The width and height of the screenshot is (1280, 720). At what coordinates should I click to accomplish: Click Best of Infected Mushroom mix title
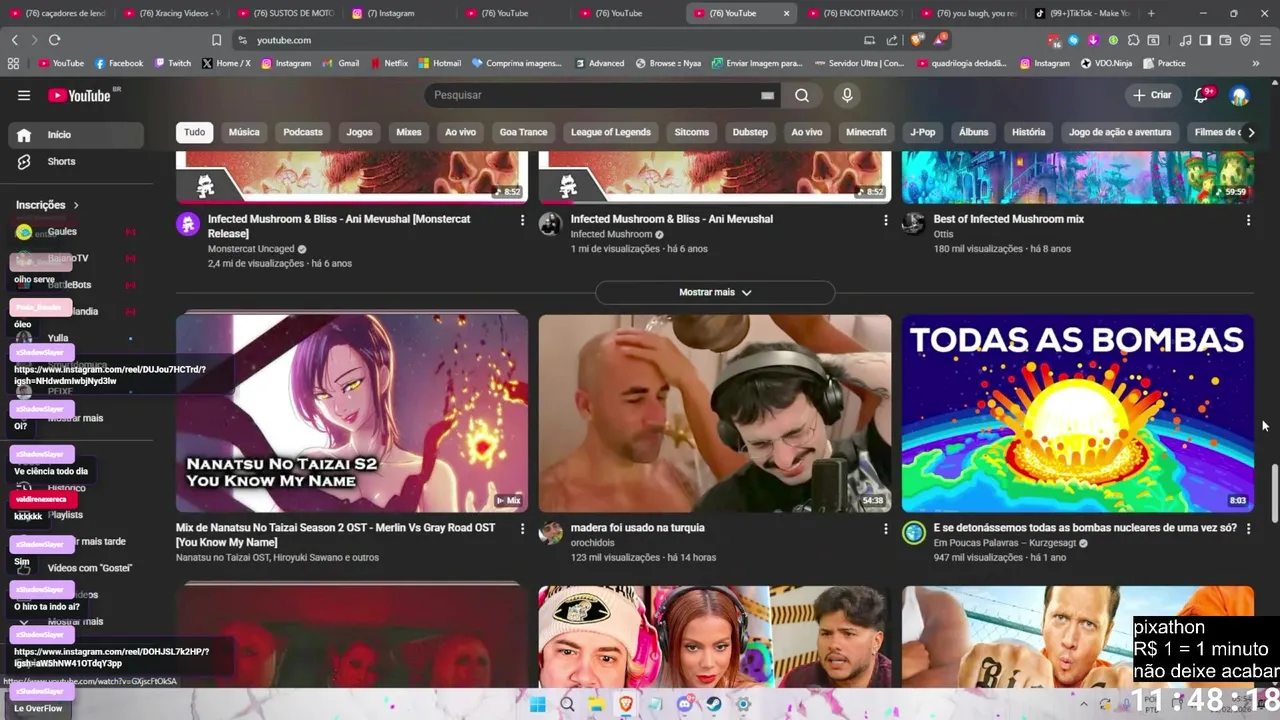[x=1009, y=219]
